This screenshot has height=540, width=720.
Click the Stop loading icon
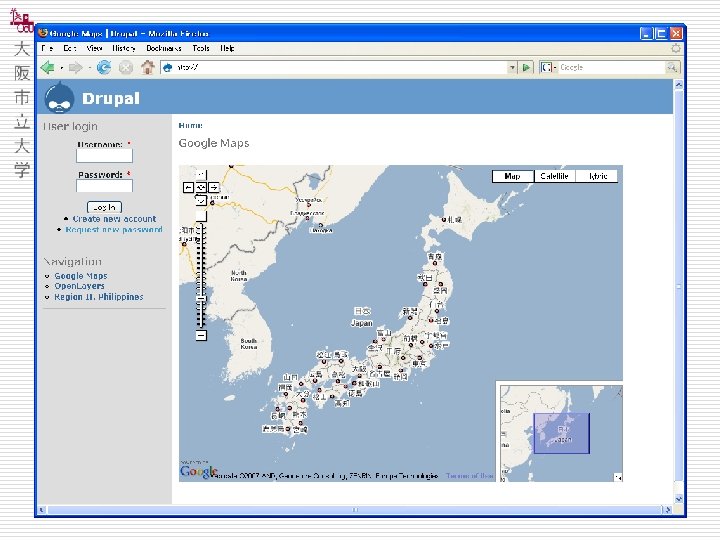pos(126,68)
